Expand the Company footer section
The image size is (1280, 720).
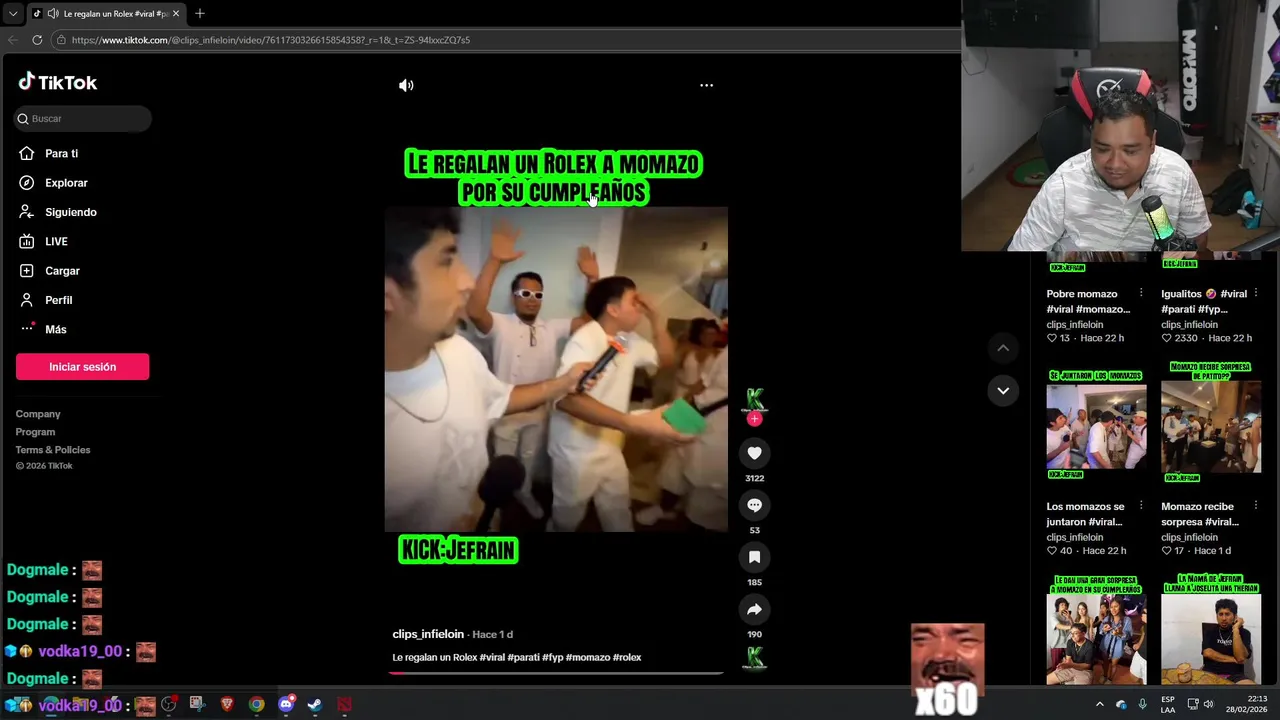38,414
